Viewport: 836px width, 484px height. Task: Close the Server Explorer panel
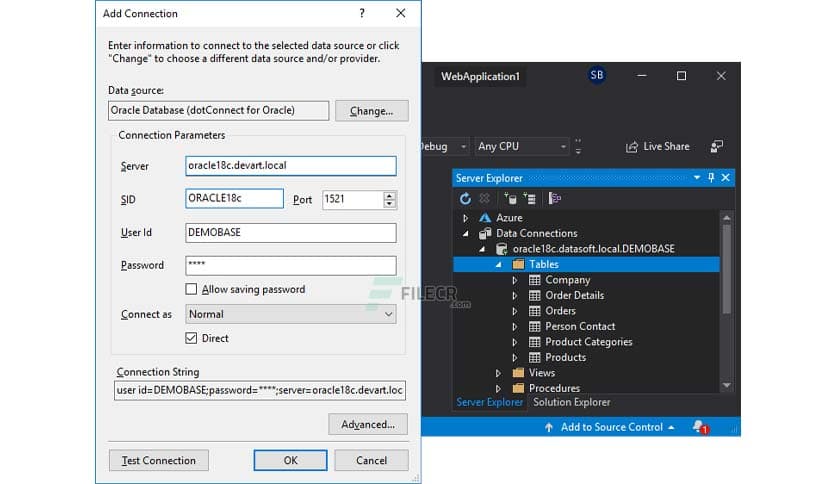pos(726,178)
